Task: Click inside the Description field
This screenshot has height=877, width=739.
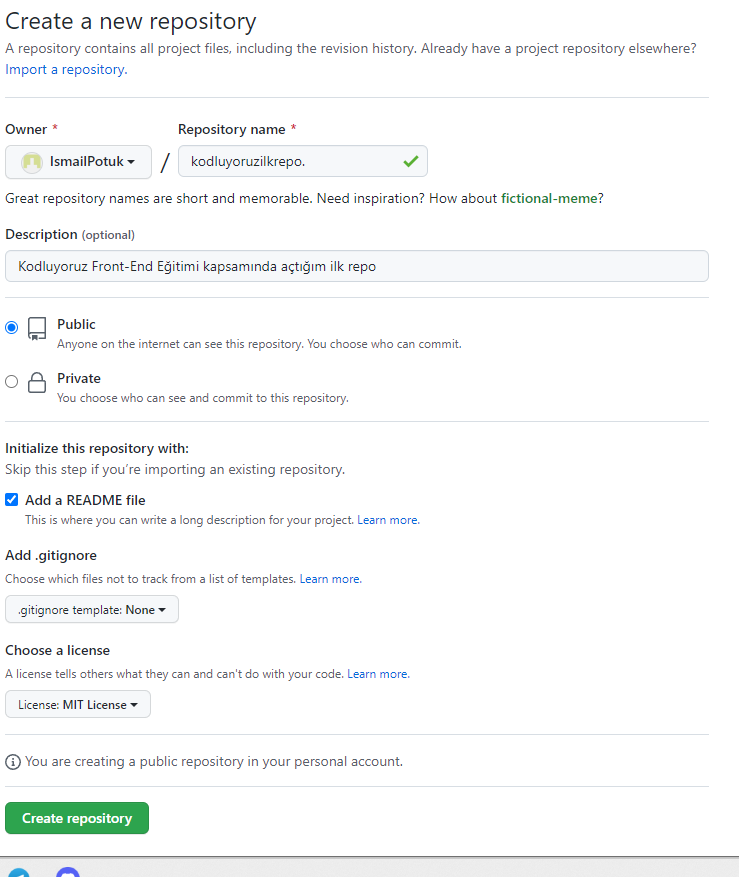Action: (x=356, y=265)
